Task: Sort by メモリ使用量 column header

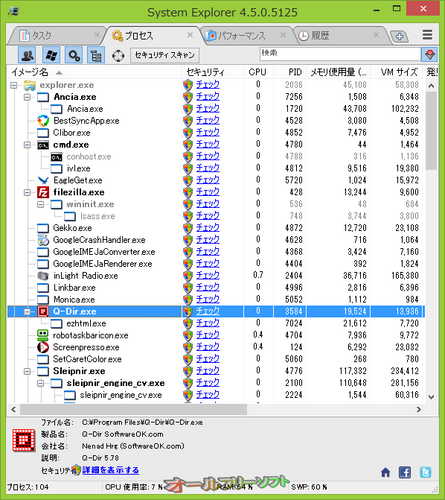Action: [x=338, y=72]
